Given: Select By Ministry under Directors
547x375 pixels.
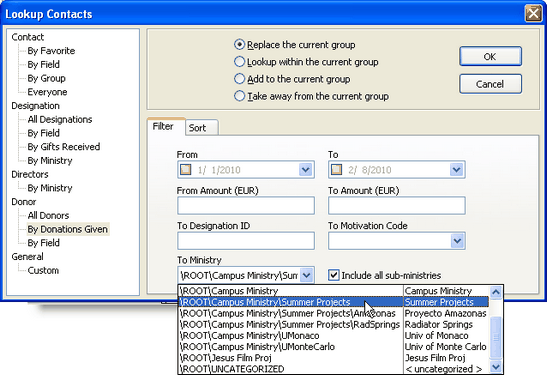Looking at the screenshot, I should click(50, 188).
